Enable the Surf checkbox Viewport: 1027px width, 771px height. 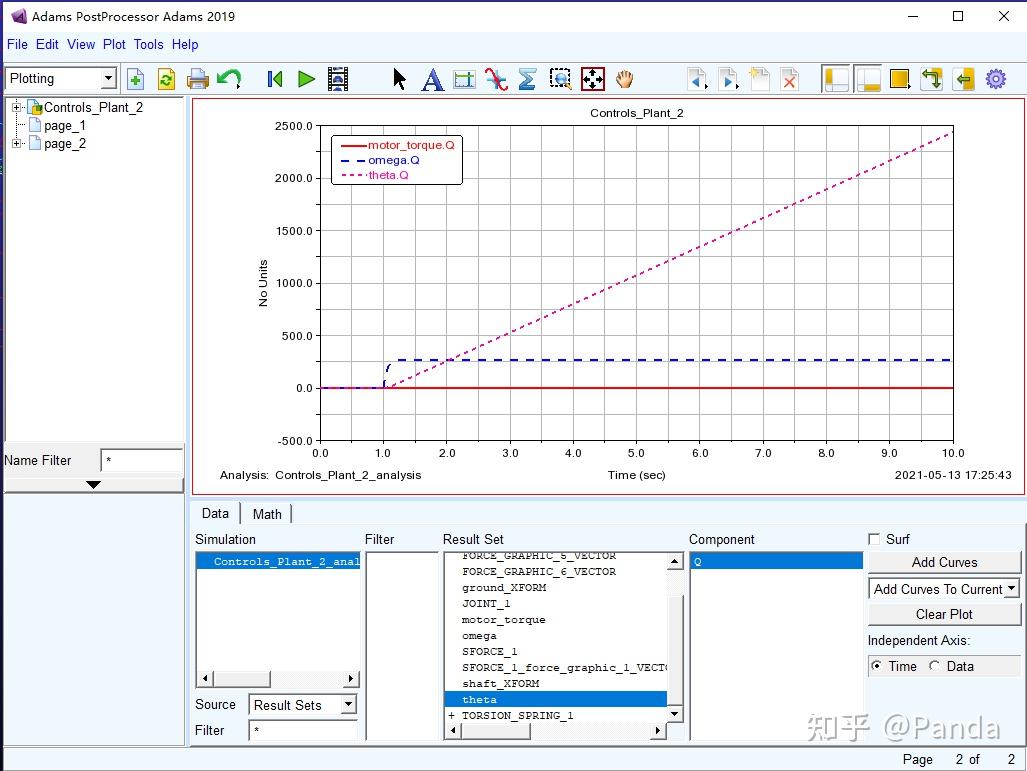pos(875,539)
